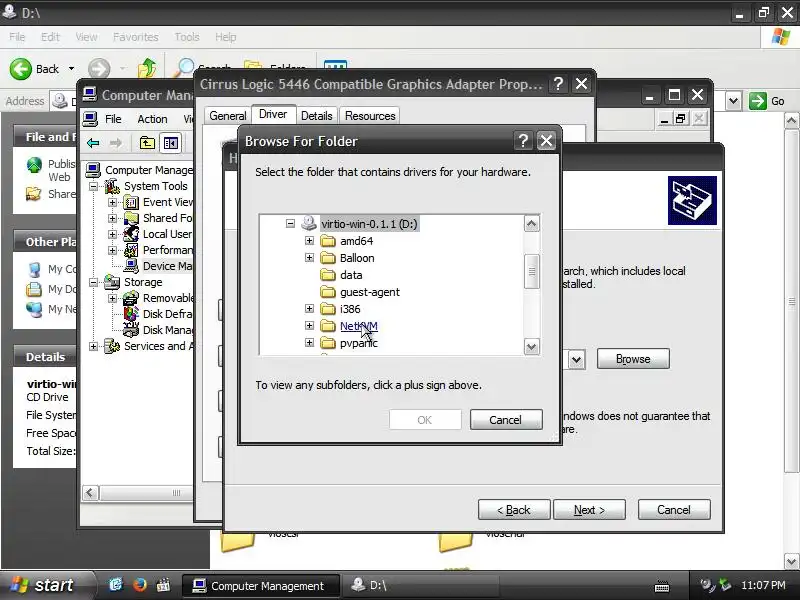This screenshot has width=800, height=600.
Task: Open File menu in Computer Management
Action: click(x=113, y=119)
